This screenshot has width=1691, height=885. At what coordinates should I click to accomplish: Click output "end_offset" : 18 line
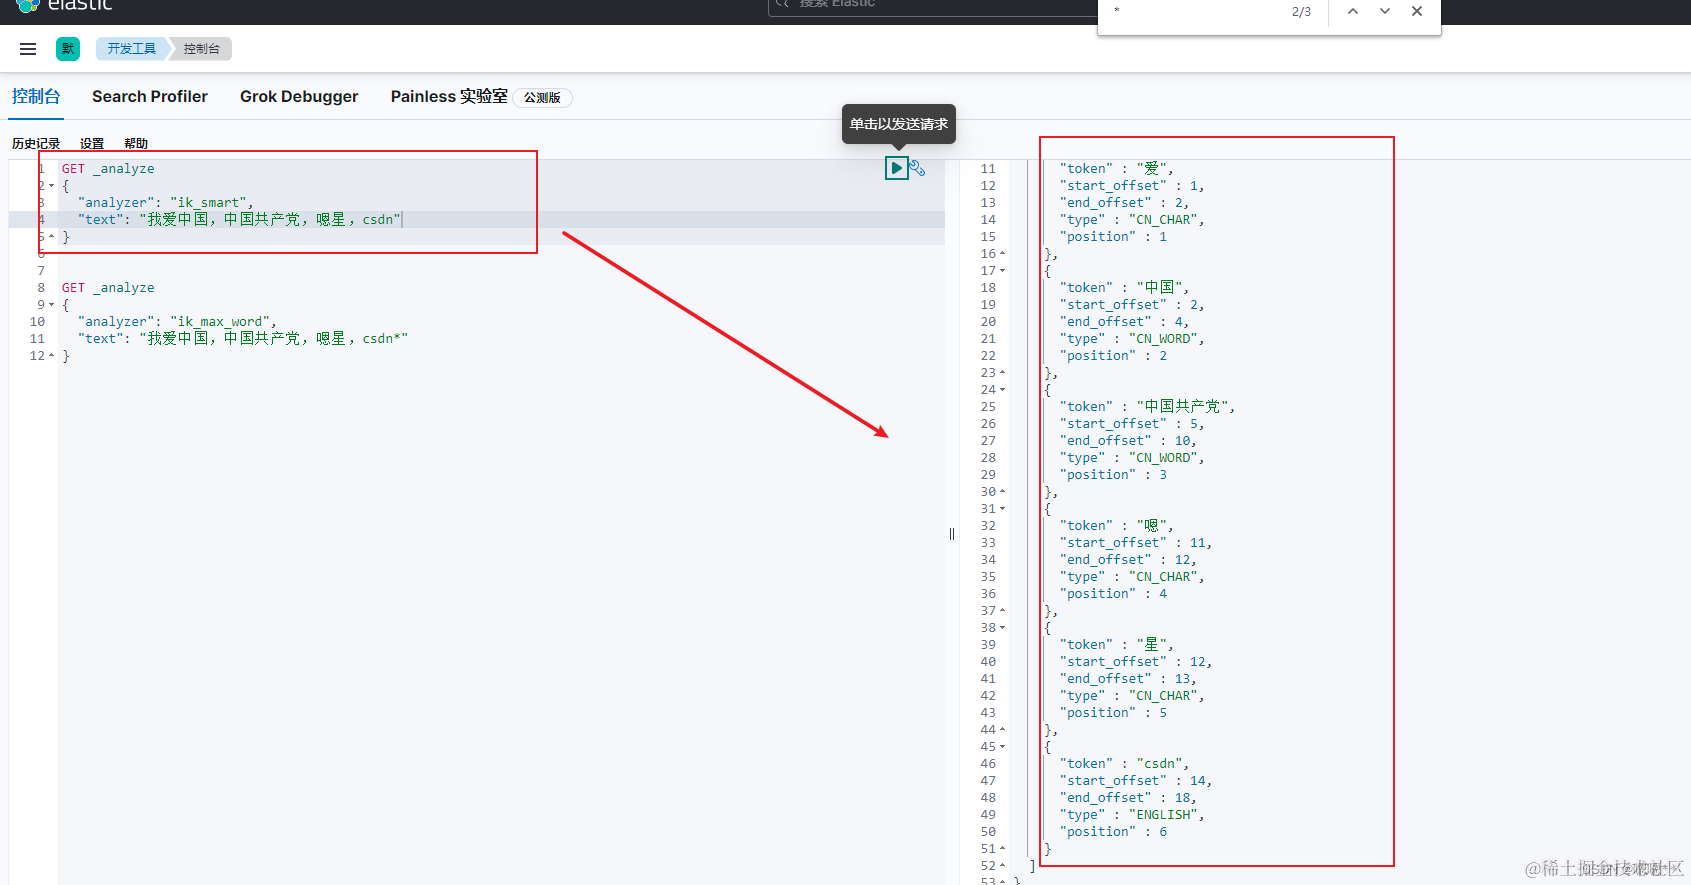1128,798
